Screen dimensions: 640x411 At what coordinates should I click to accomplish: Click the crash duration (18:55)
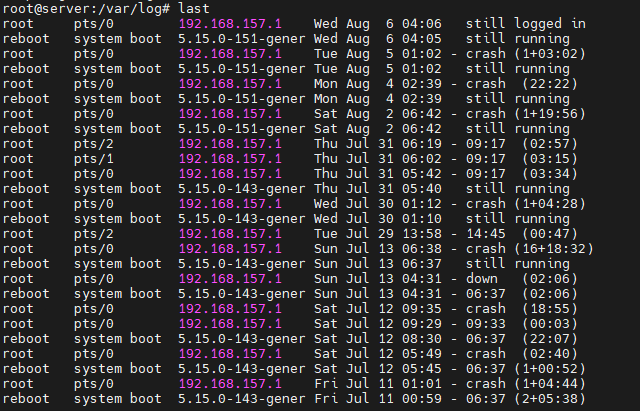550,309
